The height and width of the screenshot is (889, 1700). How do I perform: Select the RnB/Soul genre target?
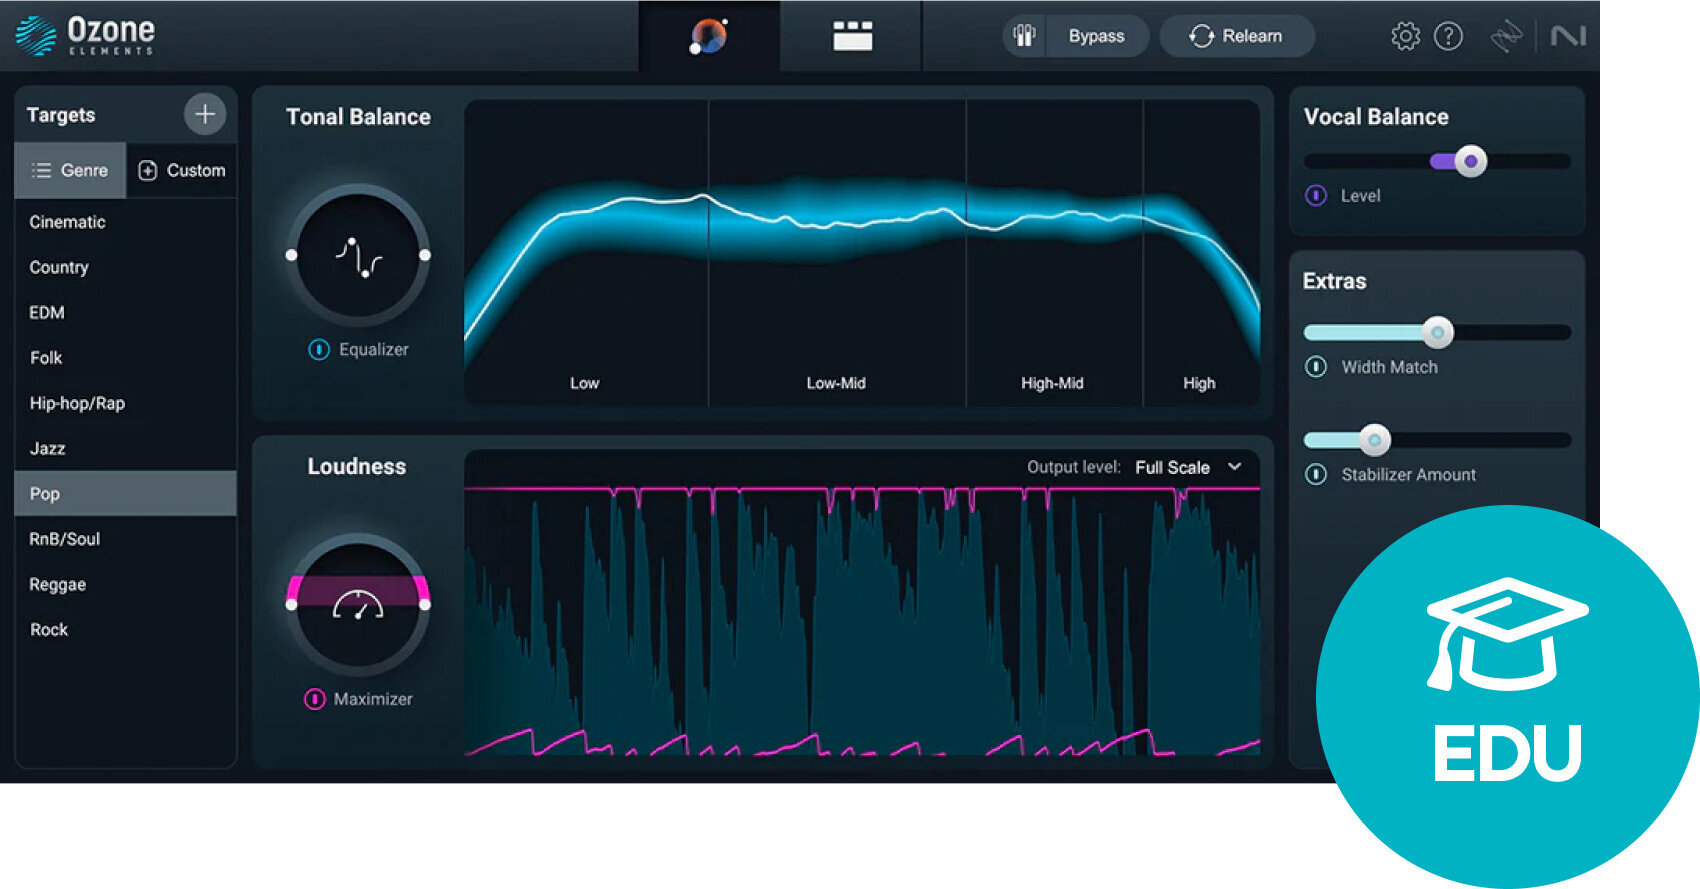[x=125, y=539]
